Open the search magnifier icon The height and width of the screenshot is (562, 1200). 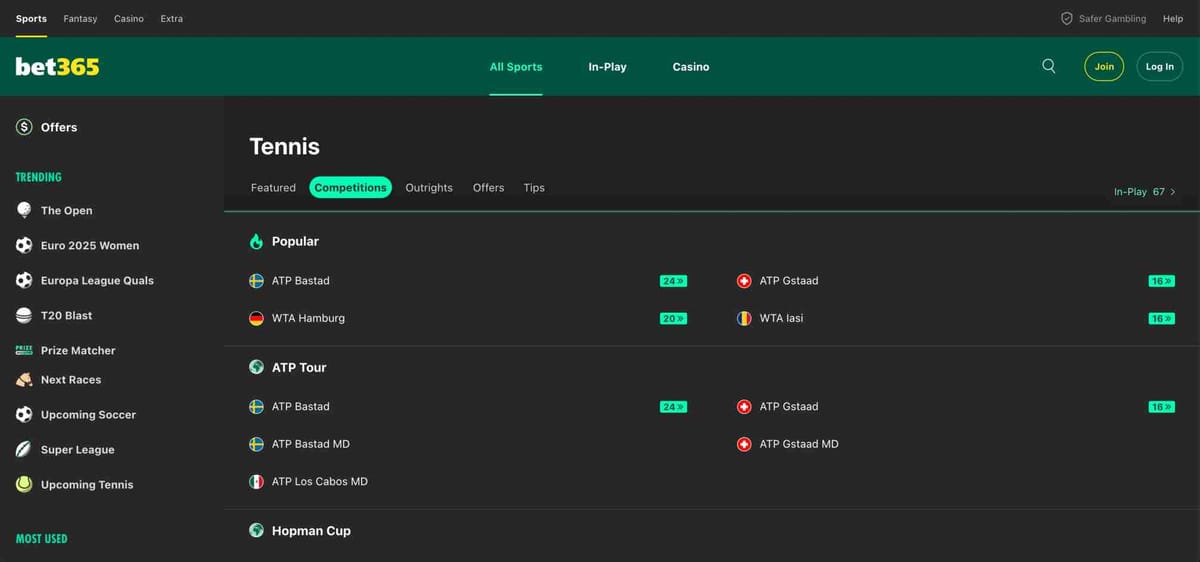pos(1048,66)
